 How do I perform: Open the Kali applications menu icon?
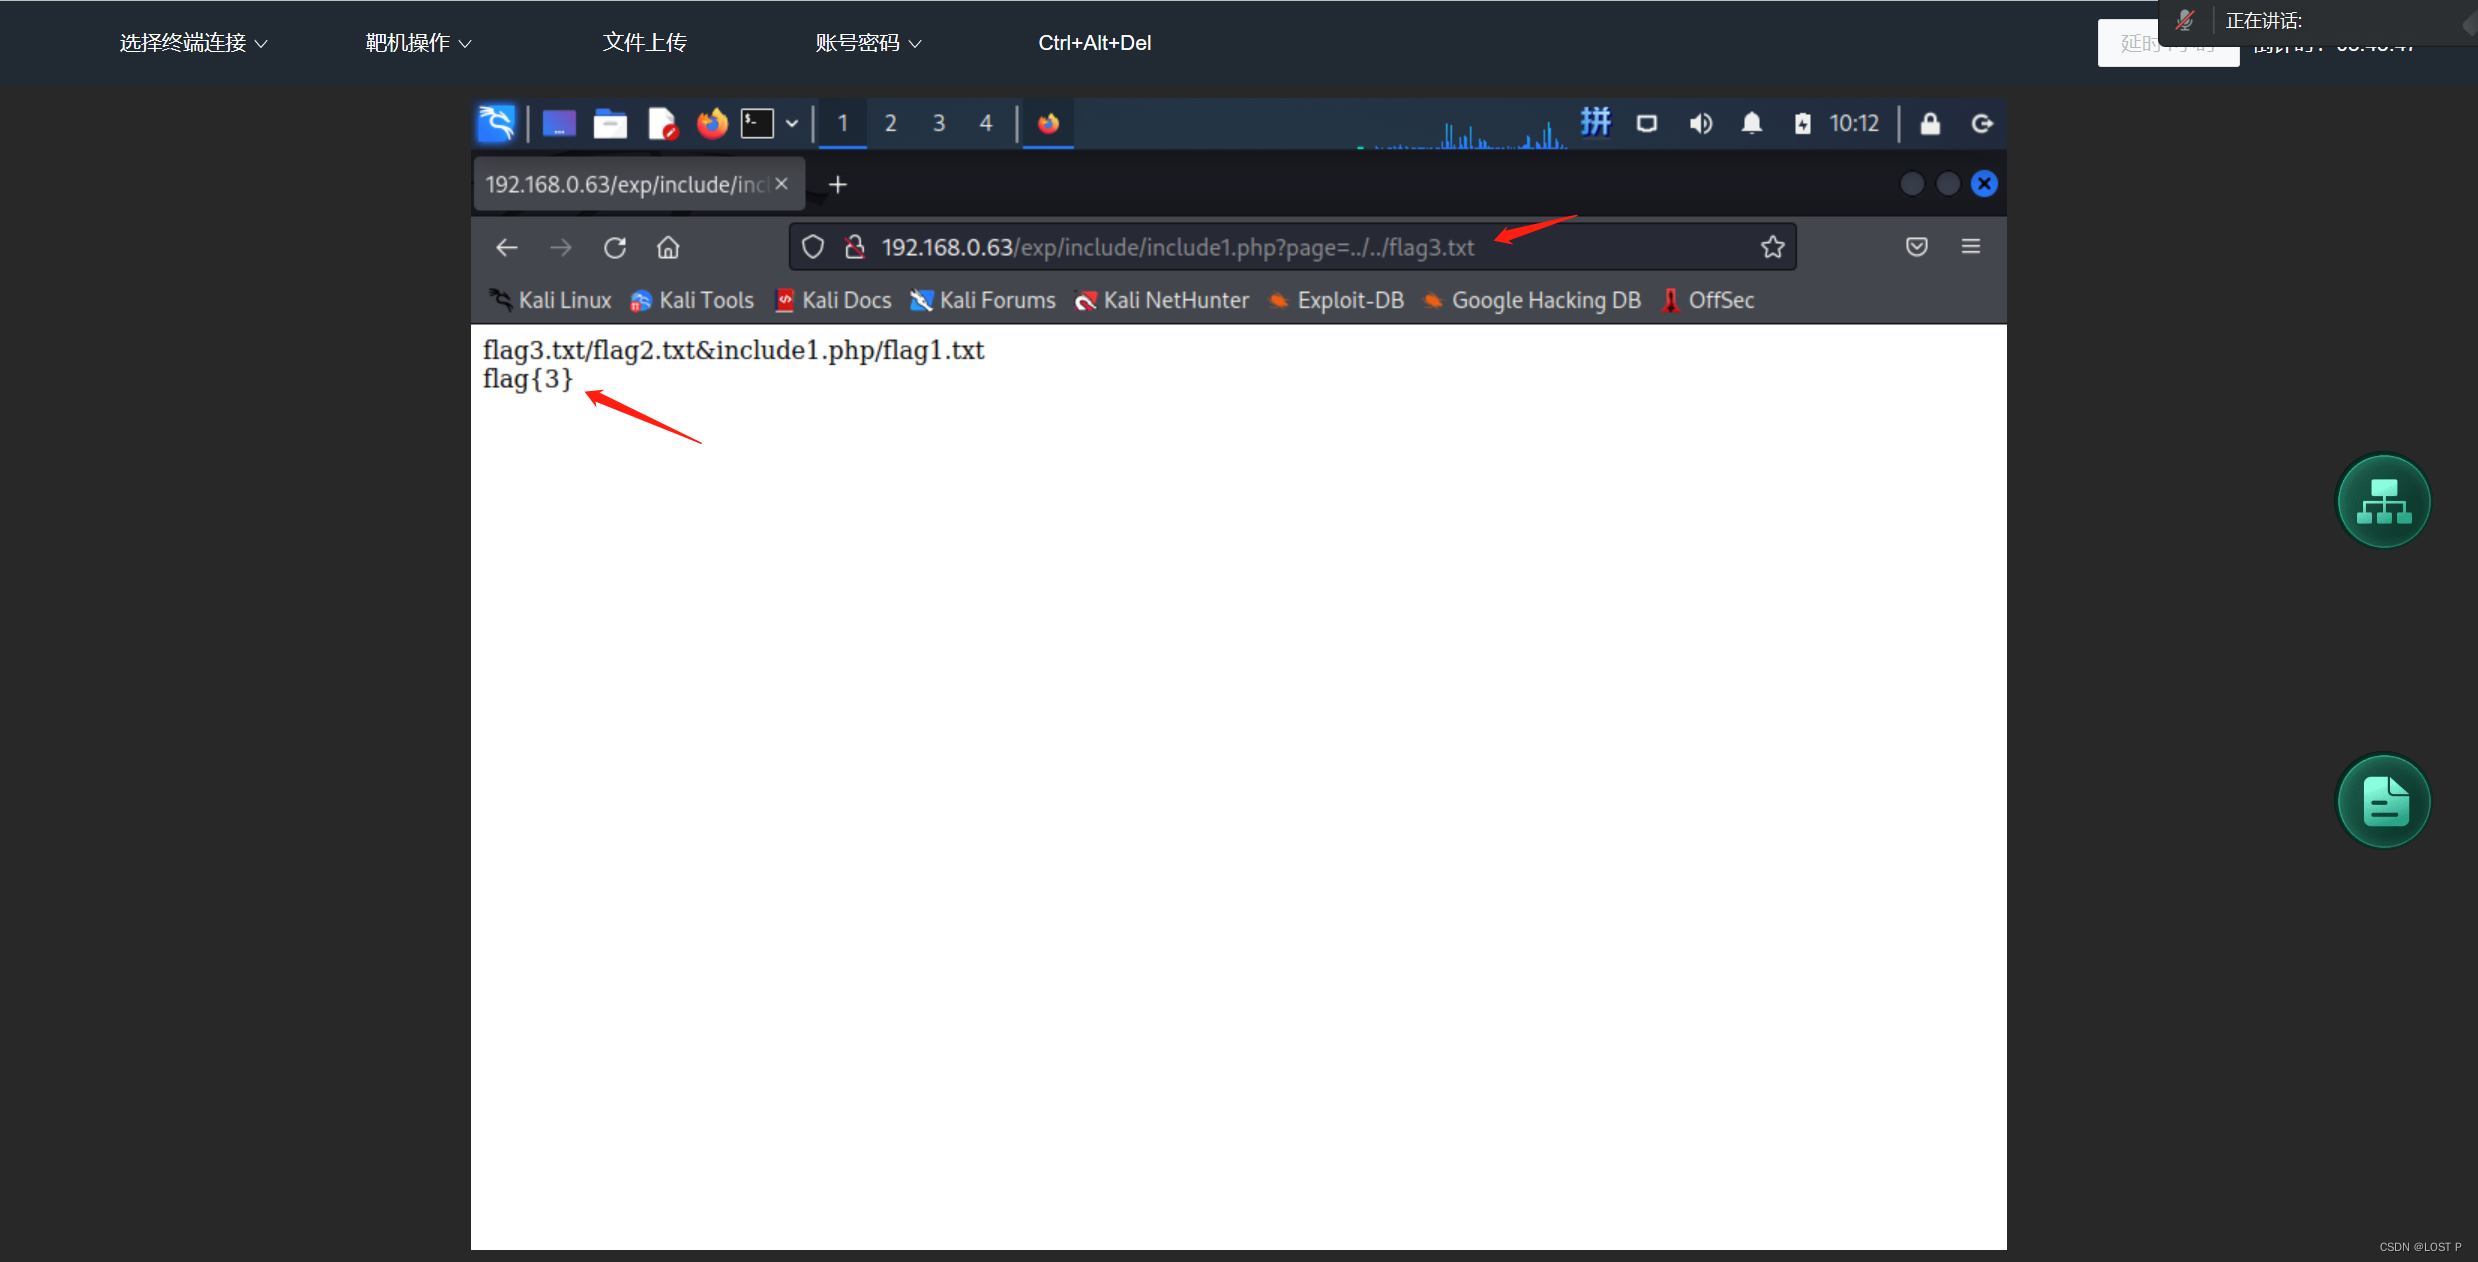point(496,123)
